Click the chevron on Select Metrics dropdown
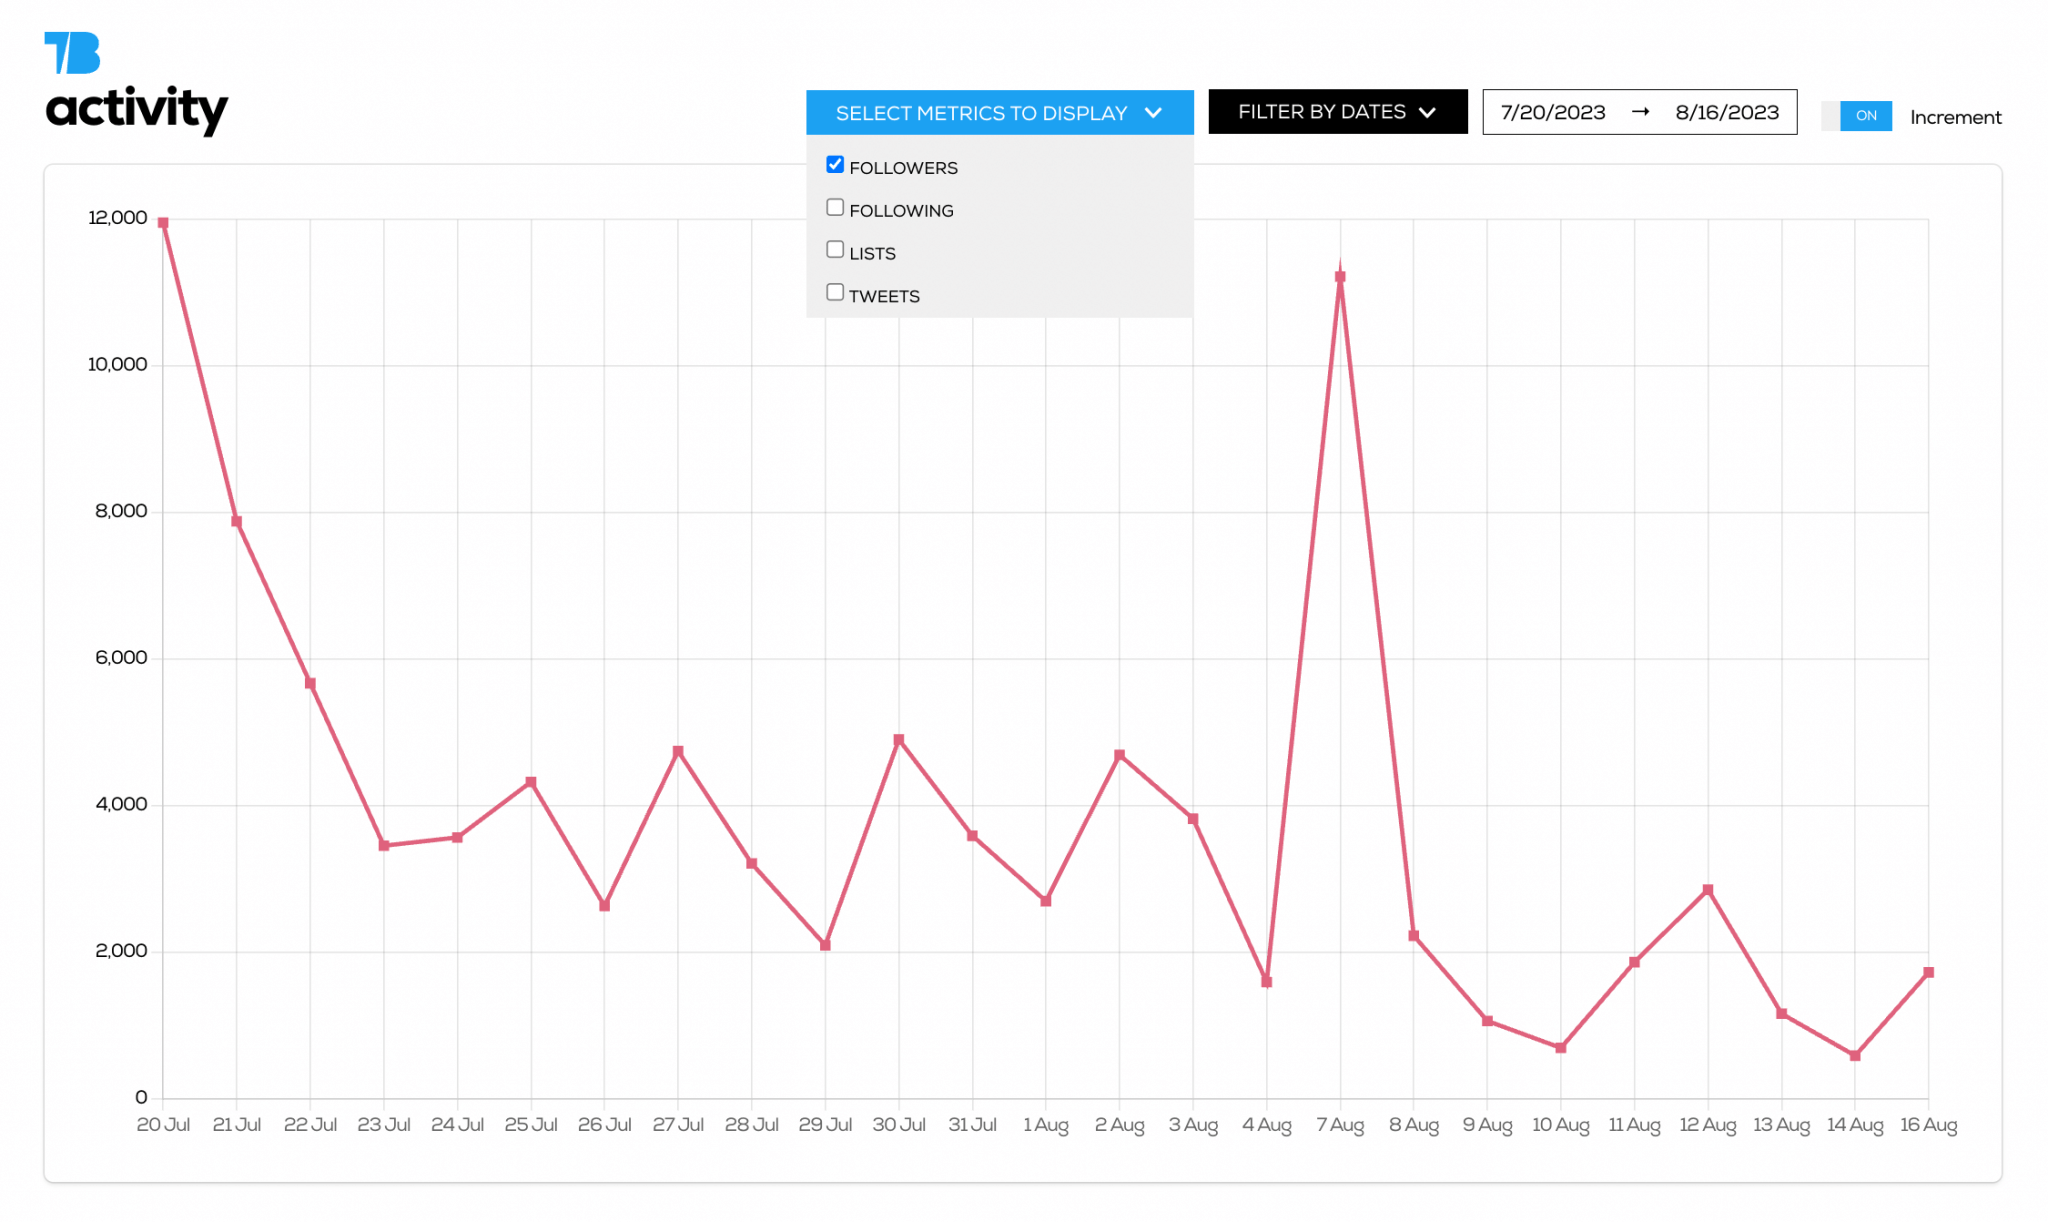This screenshot has width=2048, height=1222. pos(1153,113)
